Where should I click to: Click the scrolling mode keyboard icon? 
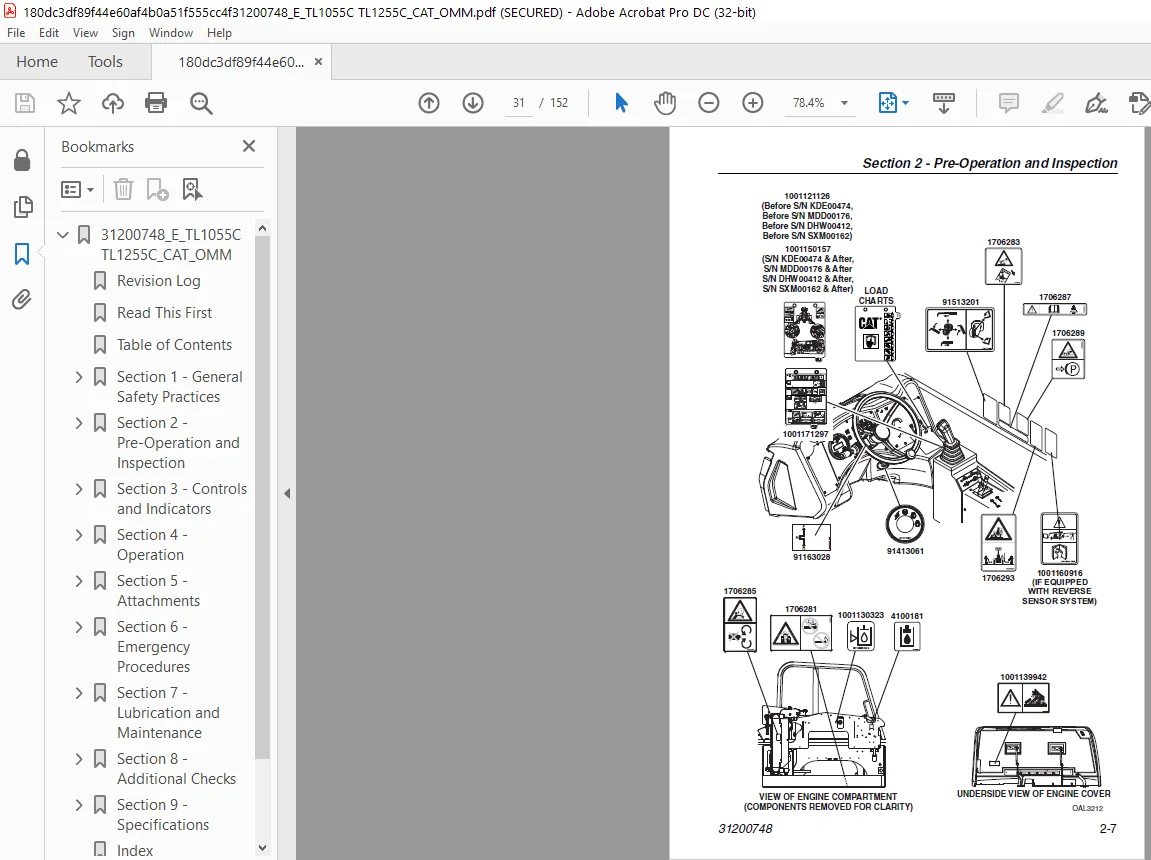tap(943, 103)
